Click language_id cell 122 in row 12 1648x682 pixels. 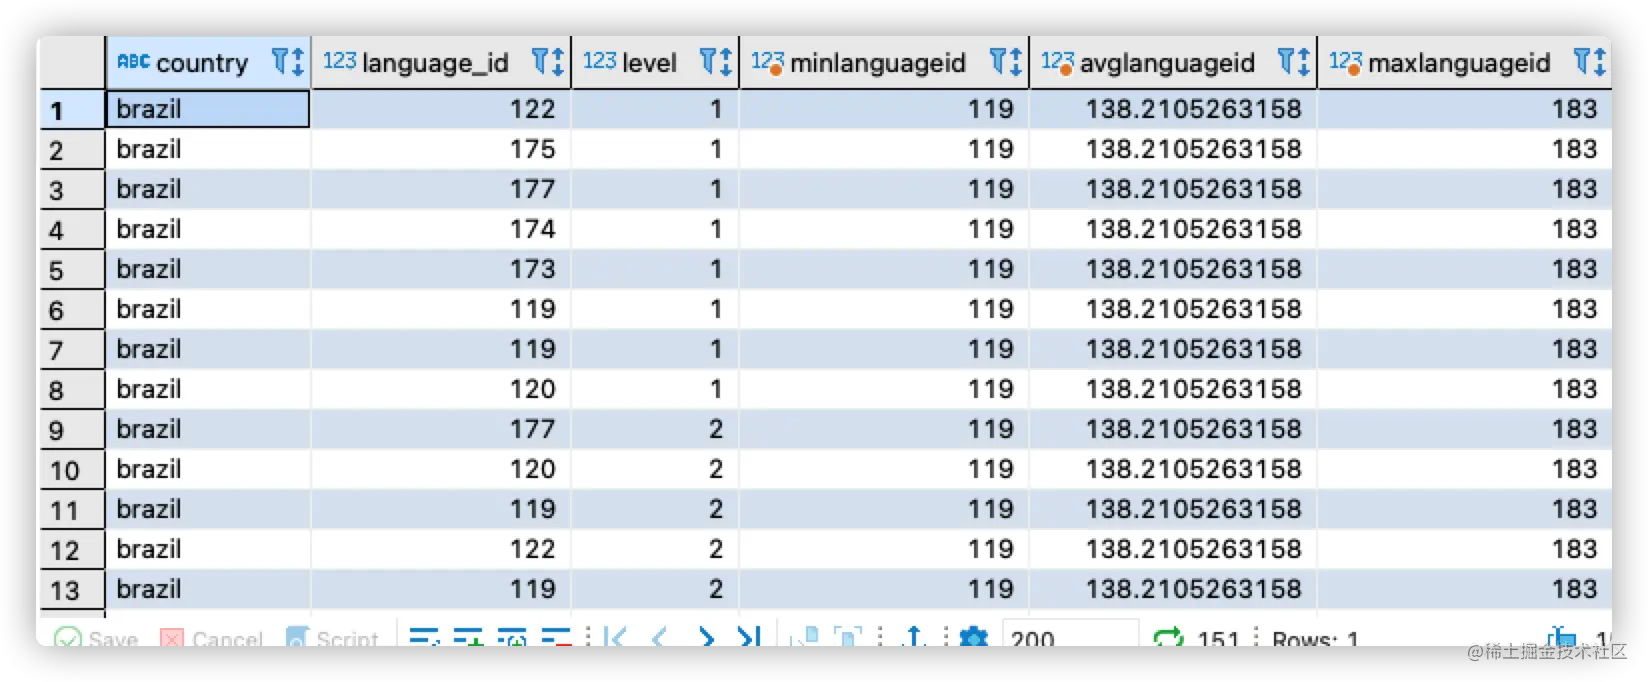pos(441,549)
